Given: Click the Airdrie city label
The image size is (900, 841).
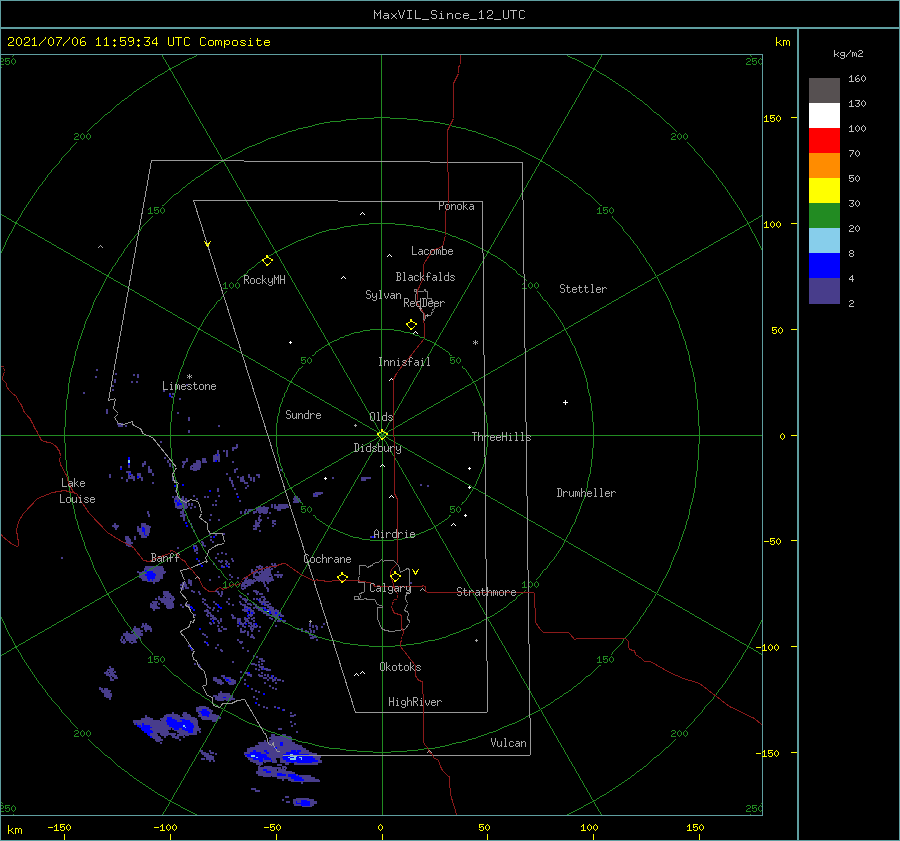Looking at the screenshot, I should 394,534.
